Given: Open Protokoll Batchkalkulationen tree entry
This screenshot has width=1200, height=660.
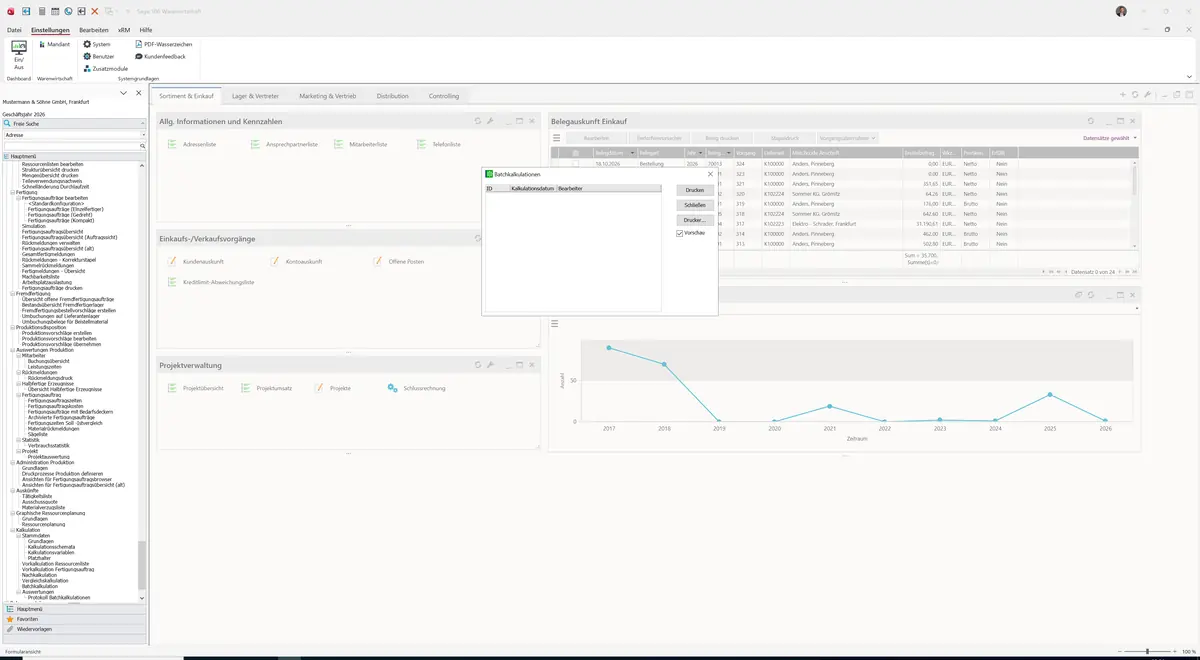Looking at the screenshot, I should (59, 597).
